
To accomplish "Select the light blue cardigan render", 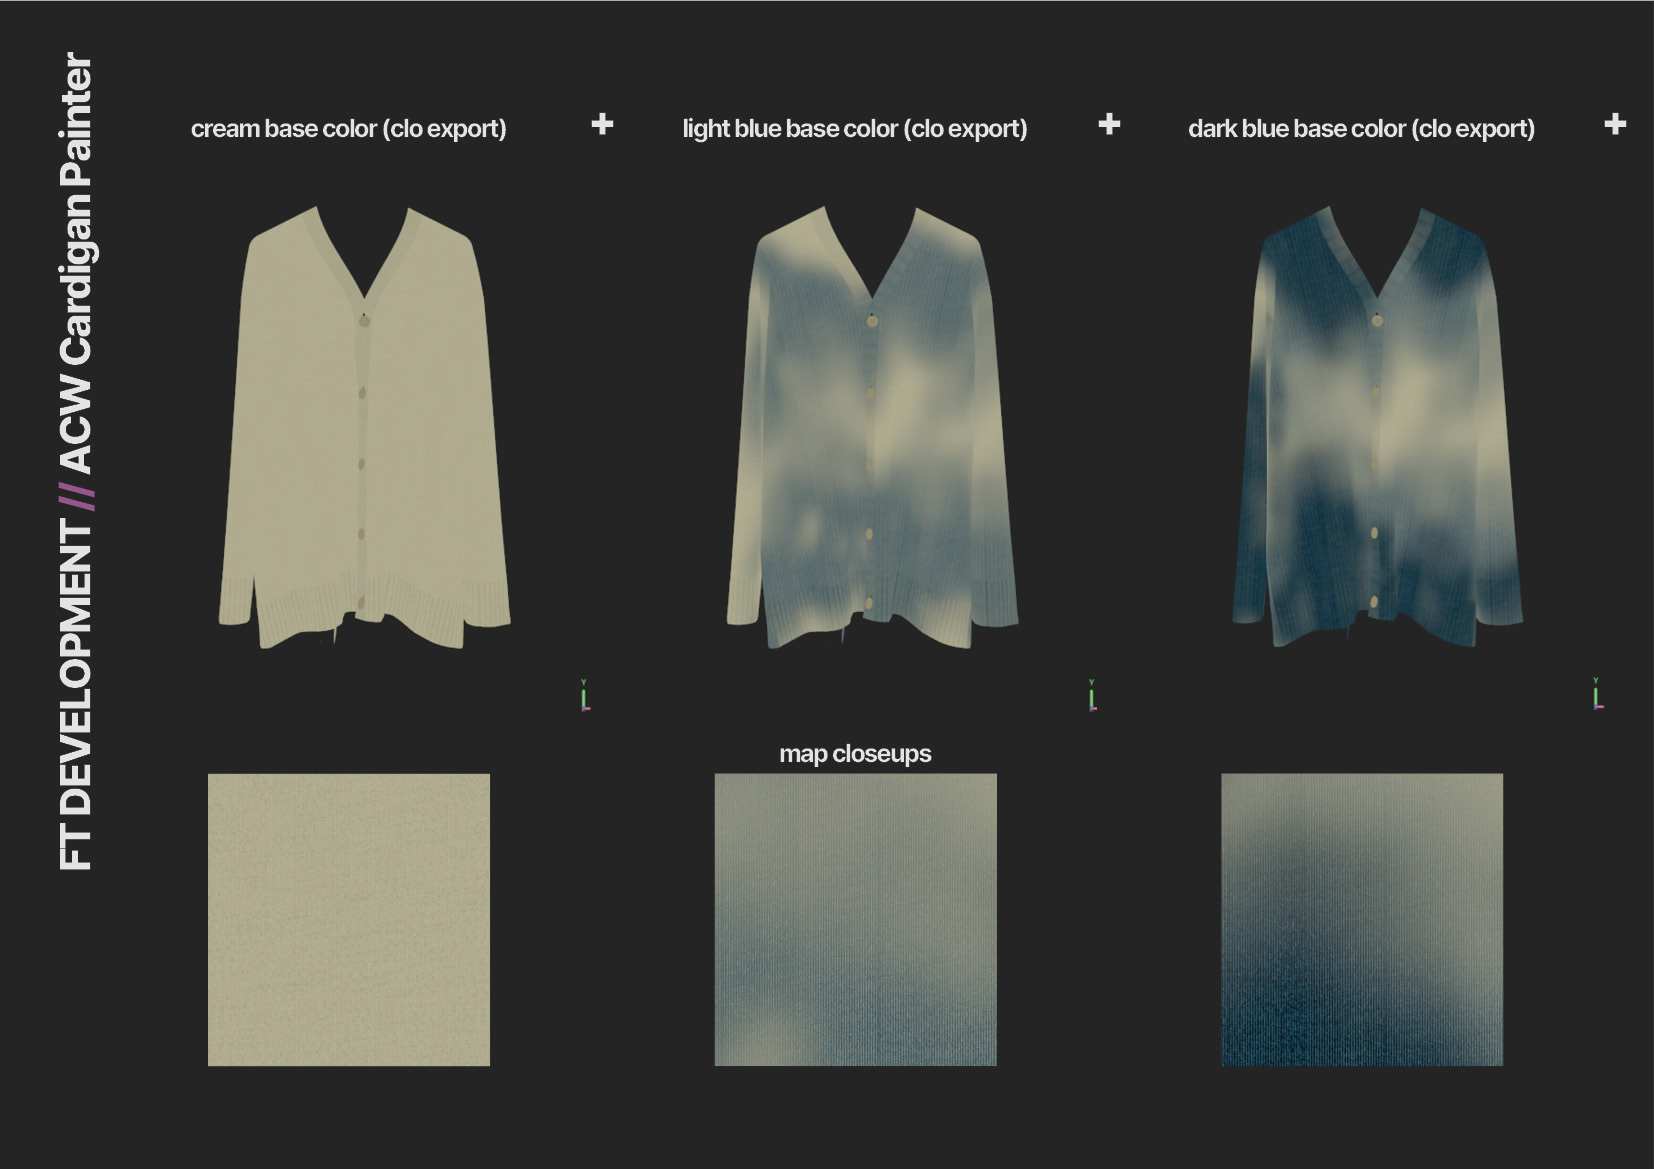I will tap(872, 427).
